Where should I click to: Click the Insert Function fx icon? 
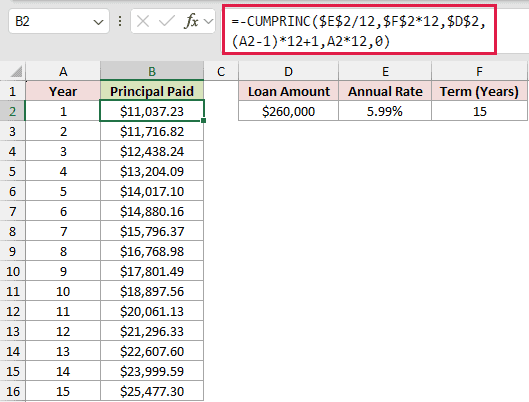191,21
